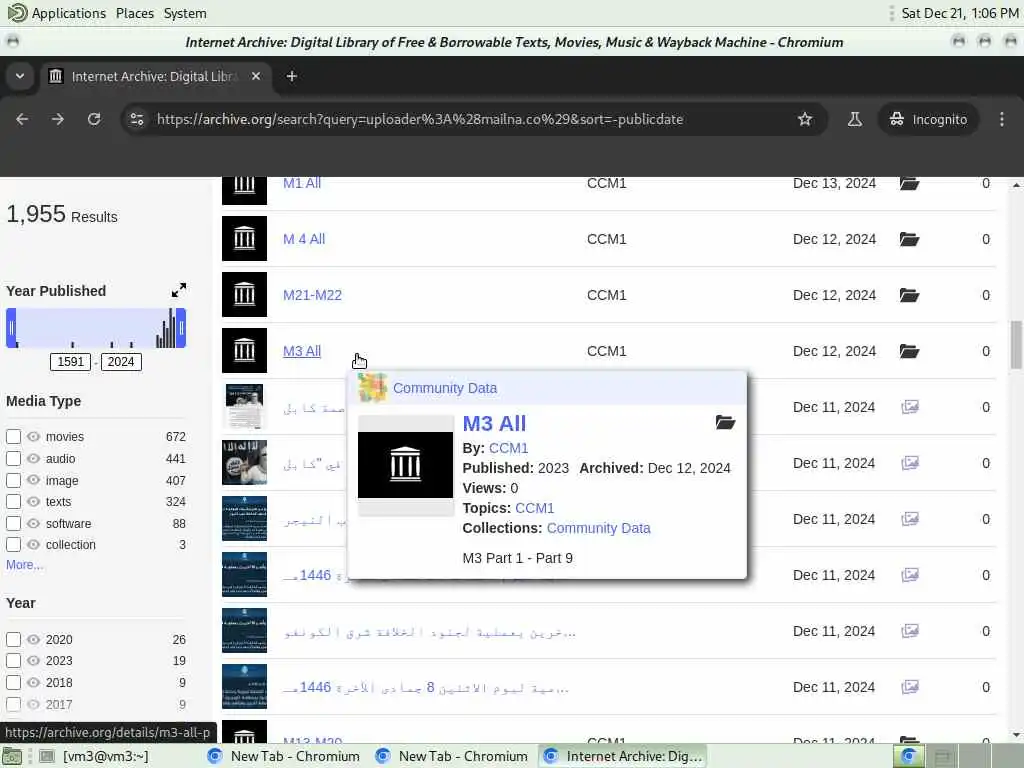The height and width of the screenshot is (768, 1024).
Task: Click the popup's M3 All thumbnail
Action: (x=406, y=465)
